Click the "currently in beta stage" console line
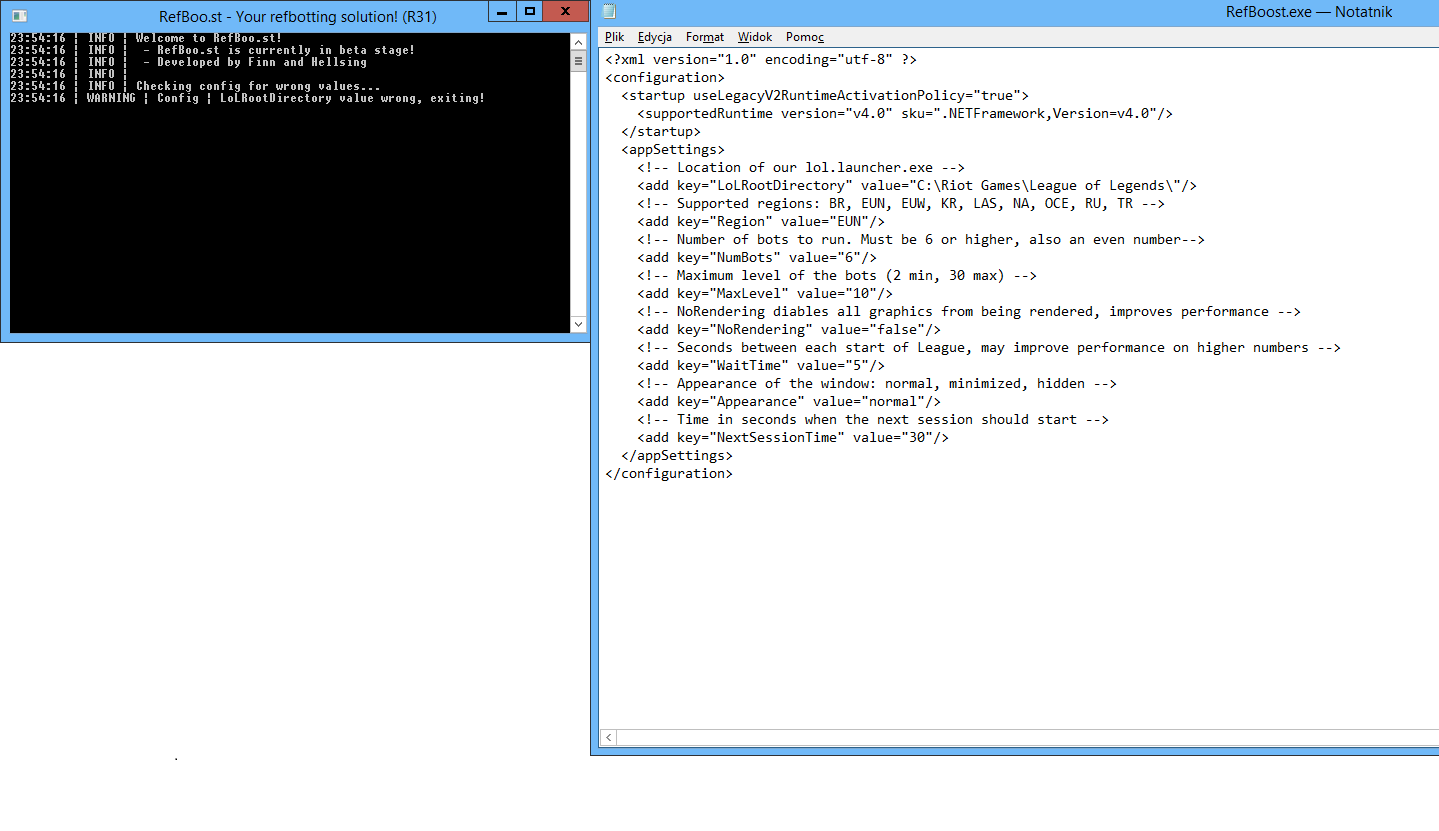 coord(212,51)
